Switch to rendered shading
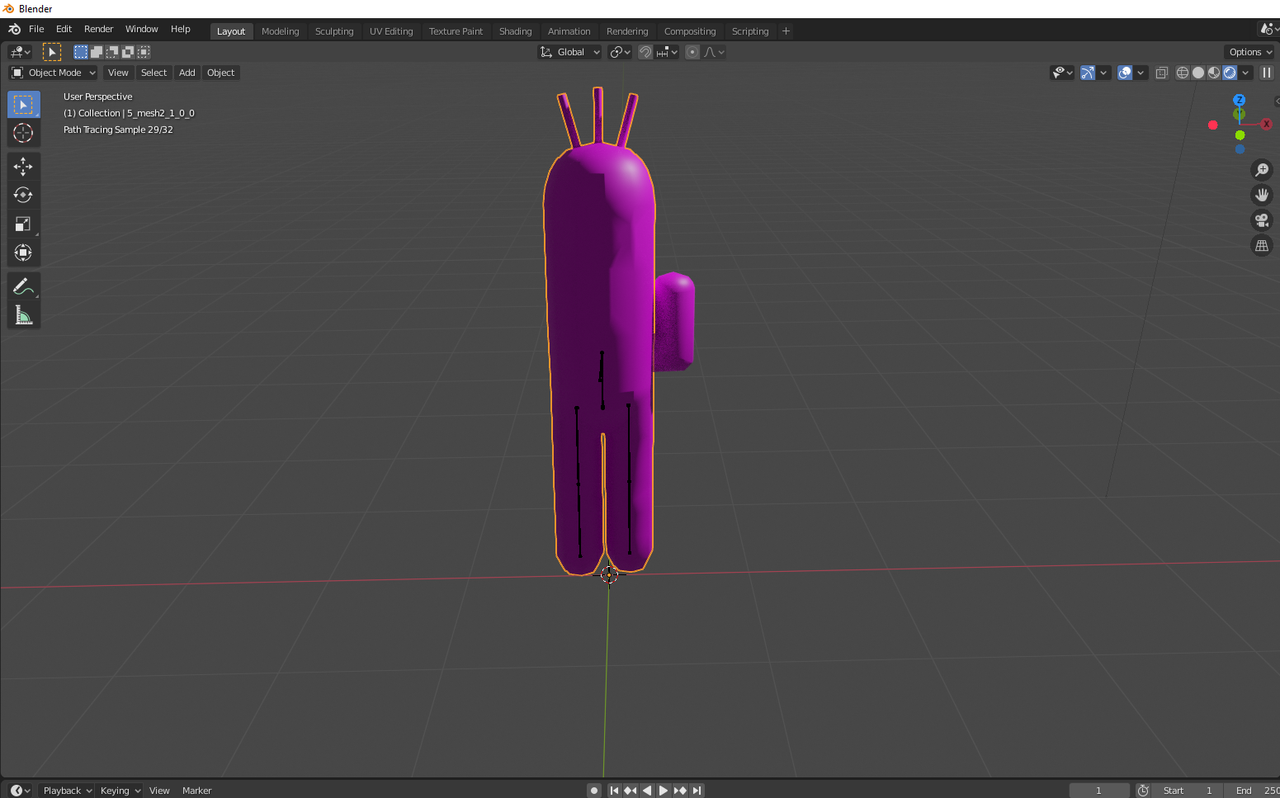 1230,72
